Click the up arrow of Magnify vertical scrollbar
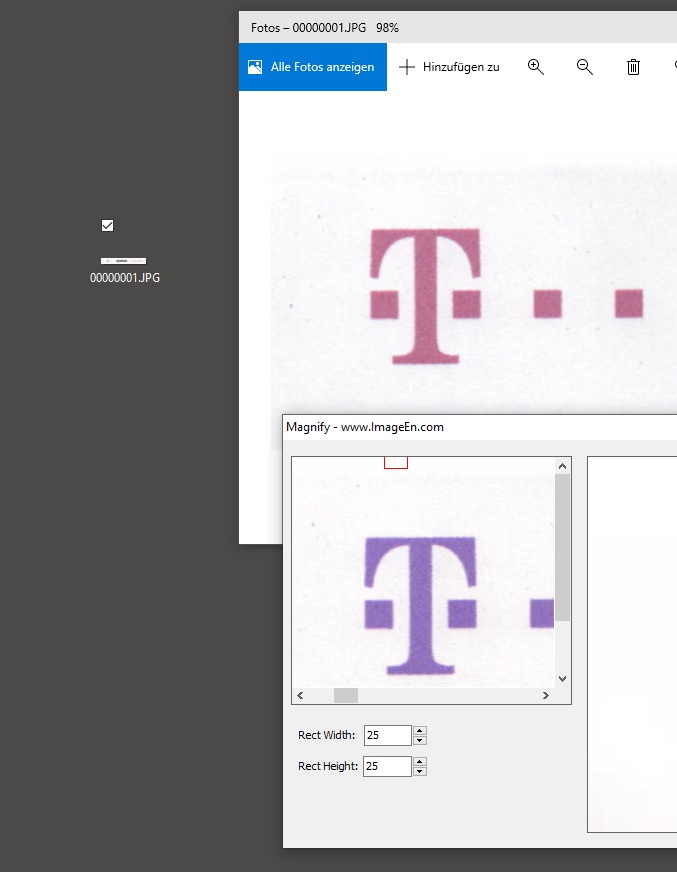The width and height of the screenshot is (677, 872). coord(562,466)
